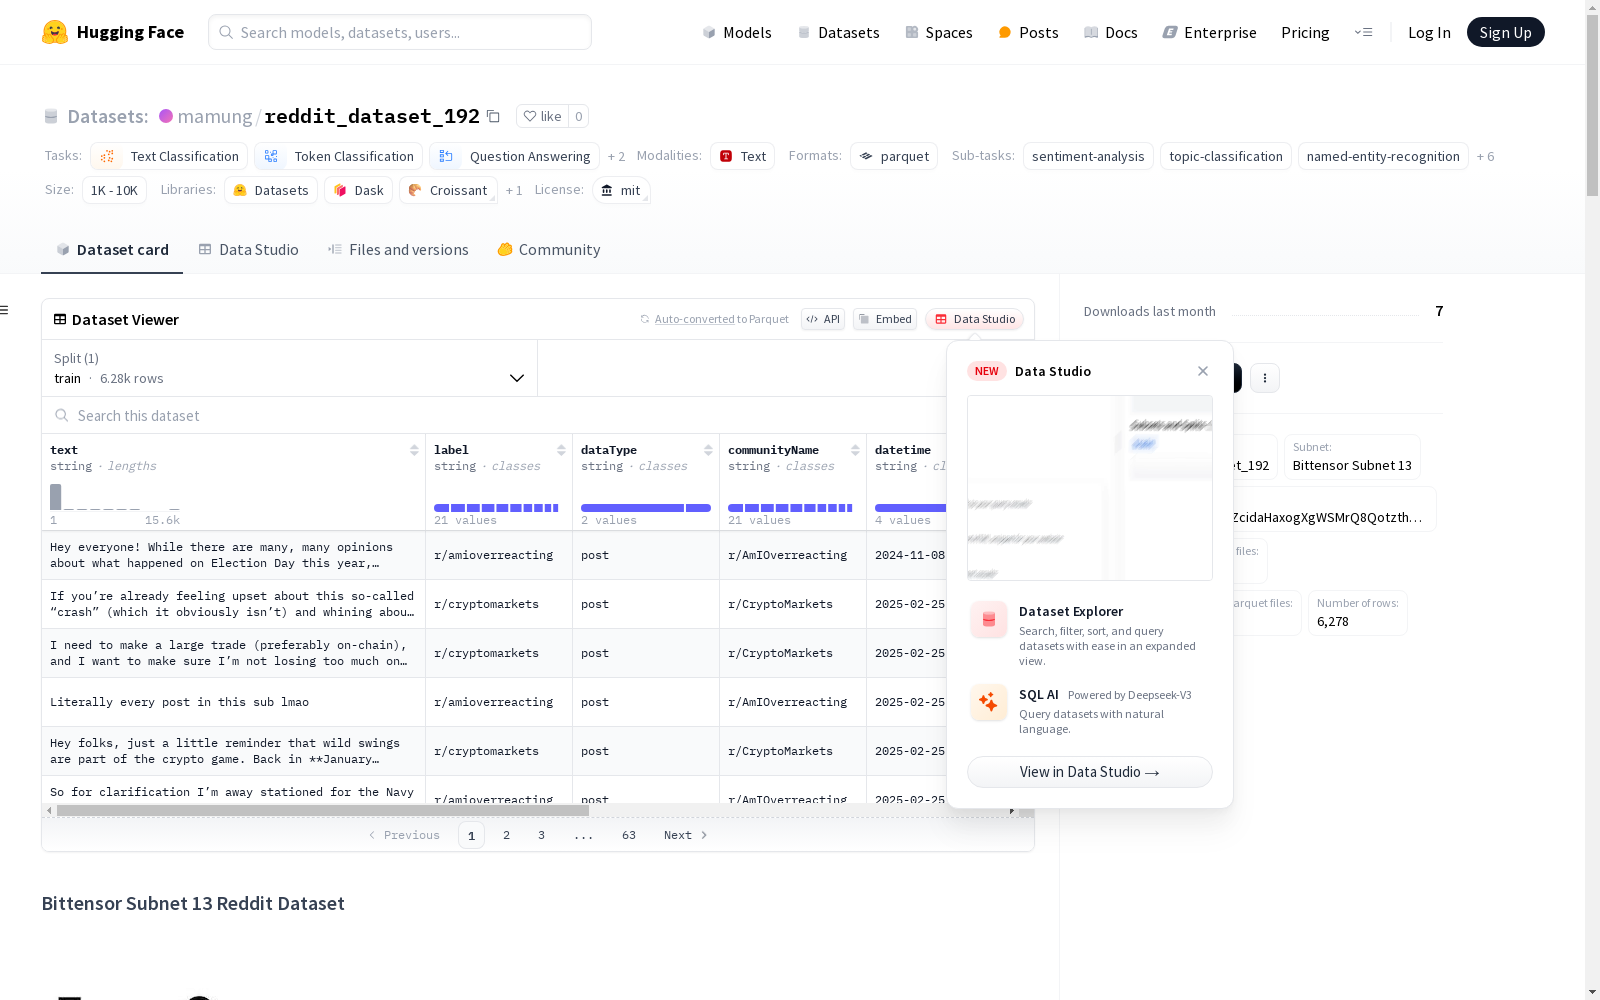Click the mamung author avatar
The width and height of the screenshot is (1600, 1000).
[x=166, y=116]
